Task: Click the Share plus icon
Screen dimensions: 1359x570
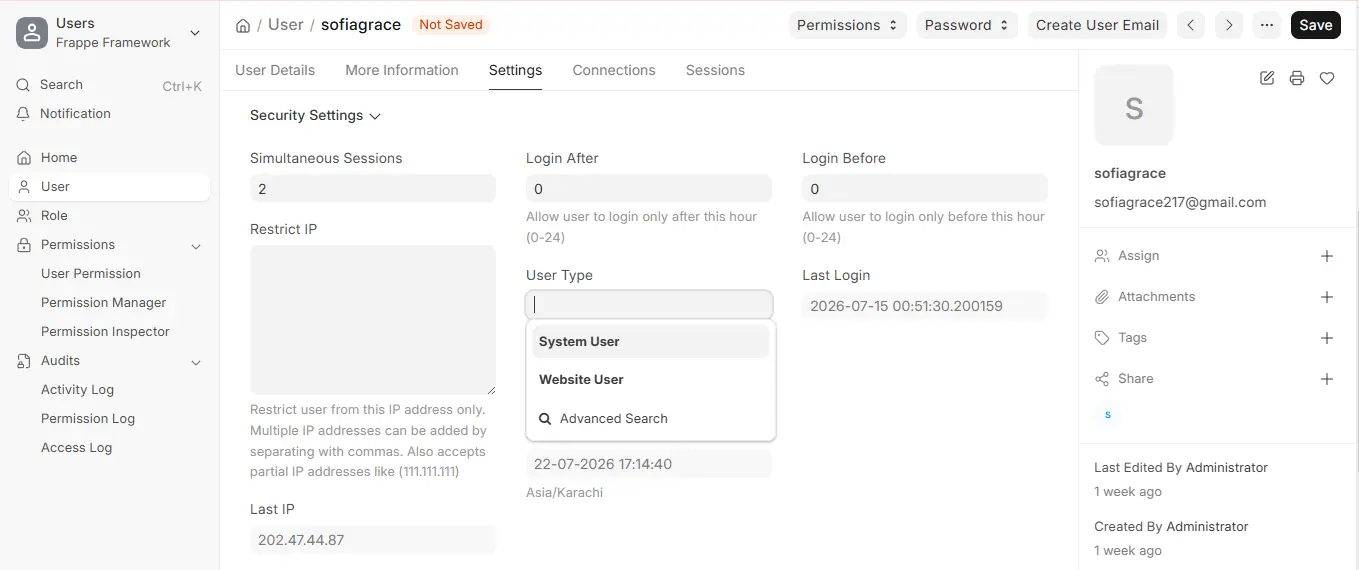Action: pyautogui.click(x=1327, y=379)
